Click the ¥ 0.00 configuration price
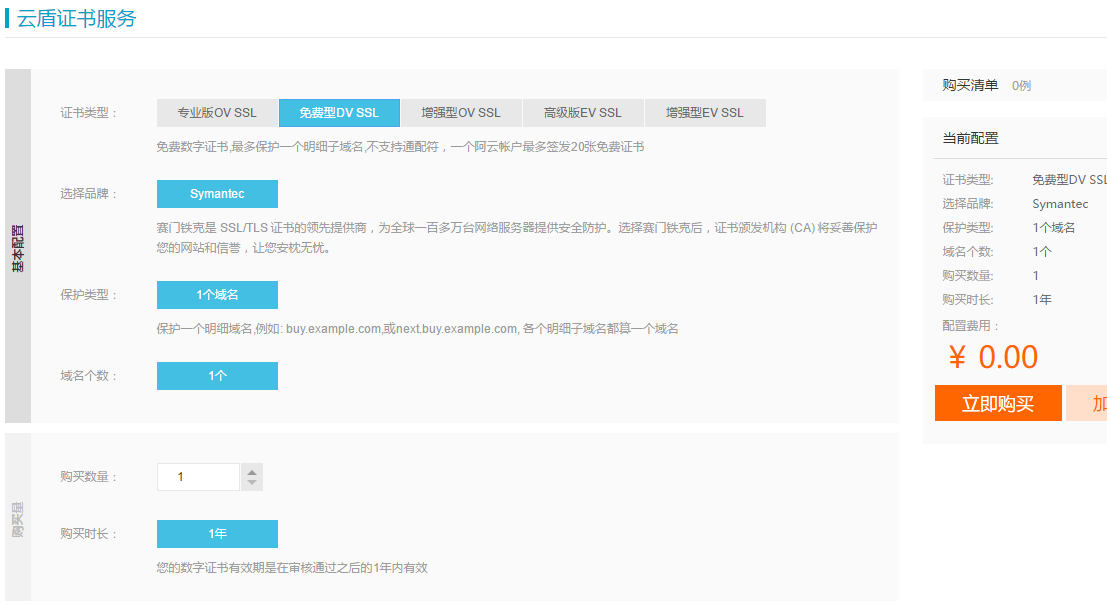Viewport: 1107px width, 606px height. pyautogui.click(x=993, y=357)
